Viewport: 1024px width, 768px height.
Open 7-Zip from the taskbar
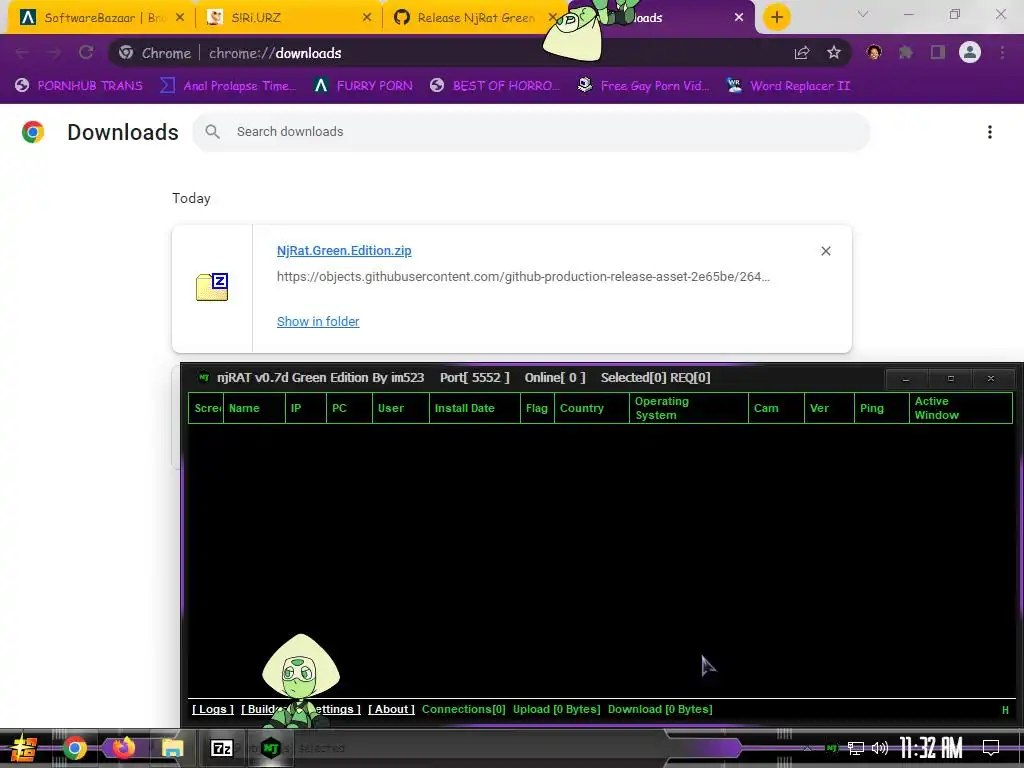(x=221, y=748)
